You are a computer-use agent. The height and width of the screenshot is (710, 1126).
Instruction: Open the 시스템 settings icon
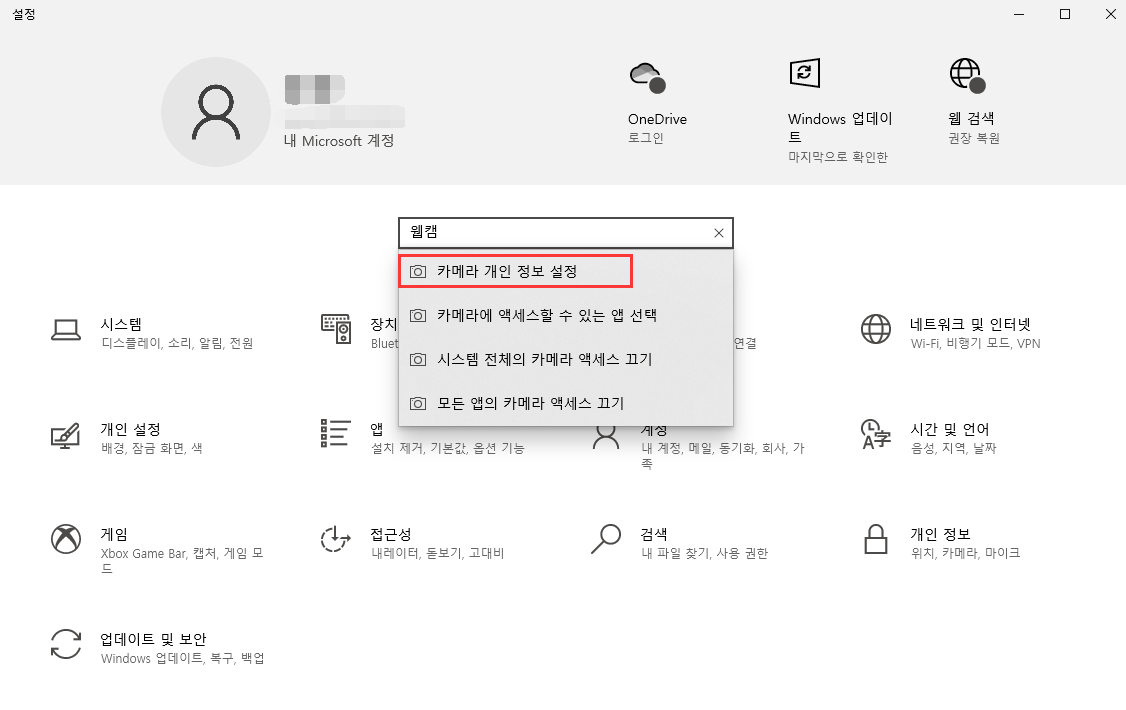(x=65, y=328)
